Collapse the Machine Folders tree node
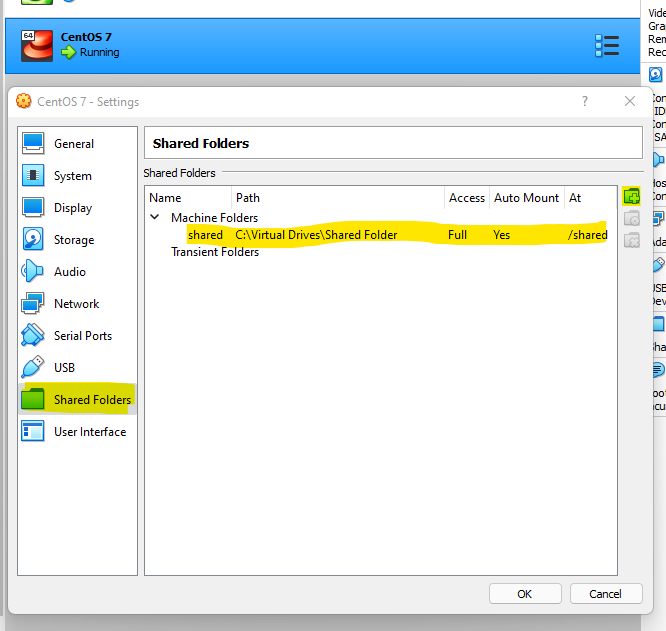 pyautogui.click(x=155, y=217)
